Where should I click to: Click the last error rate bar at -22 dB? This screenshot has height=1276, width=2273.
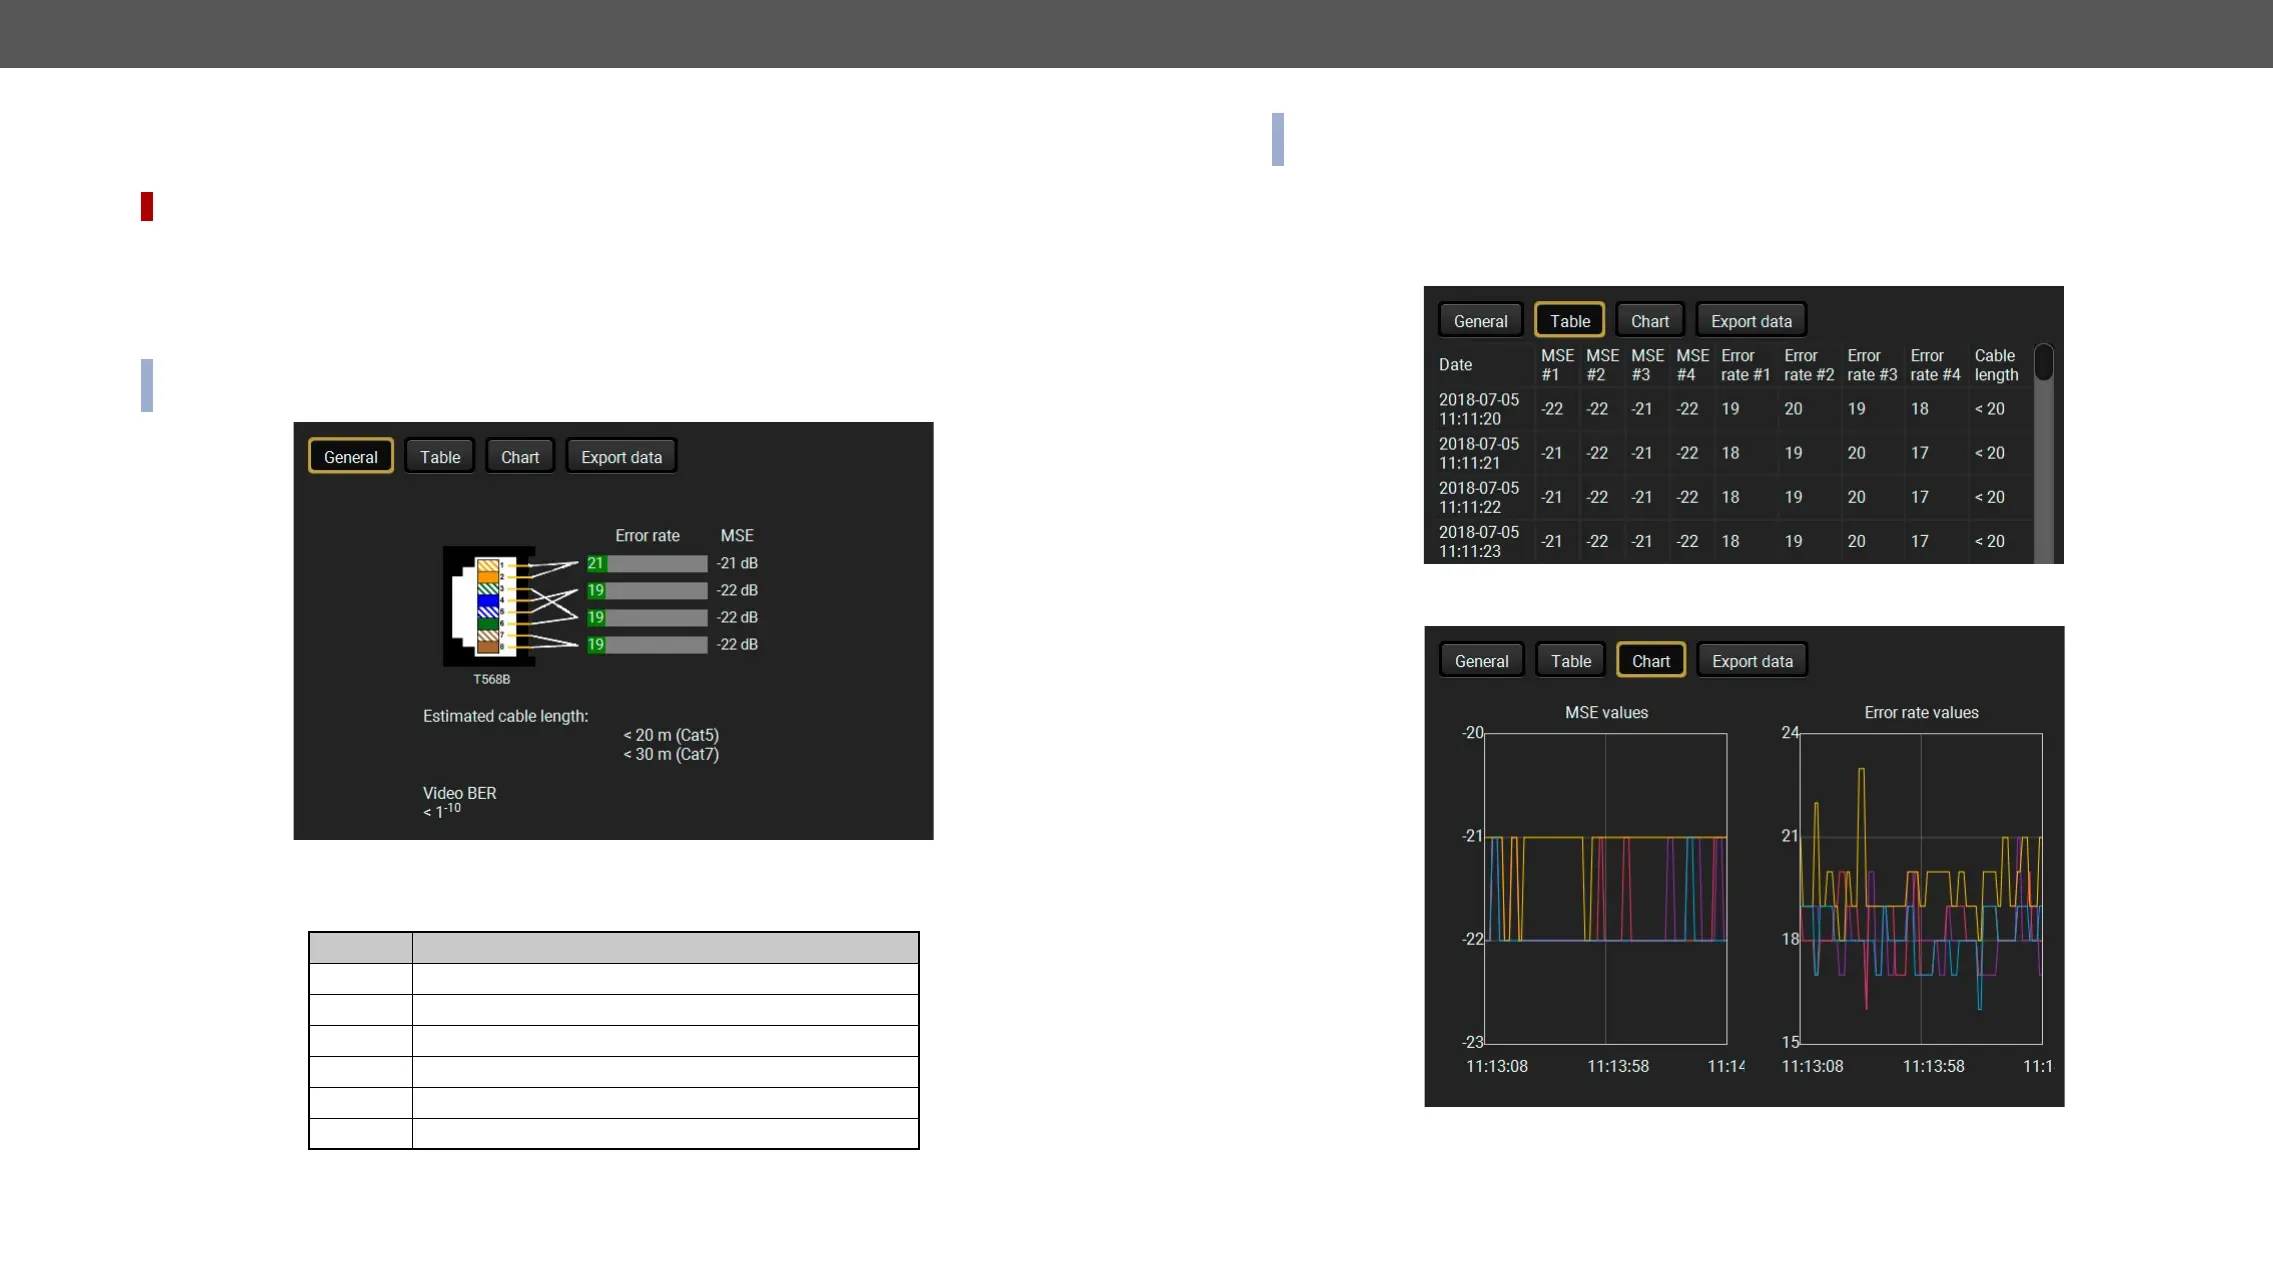click(x=646, y=645)
